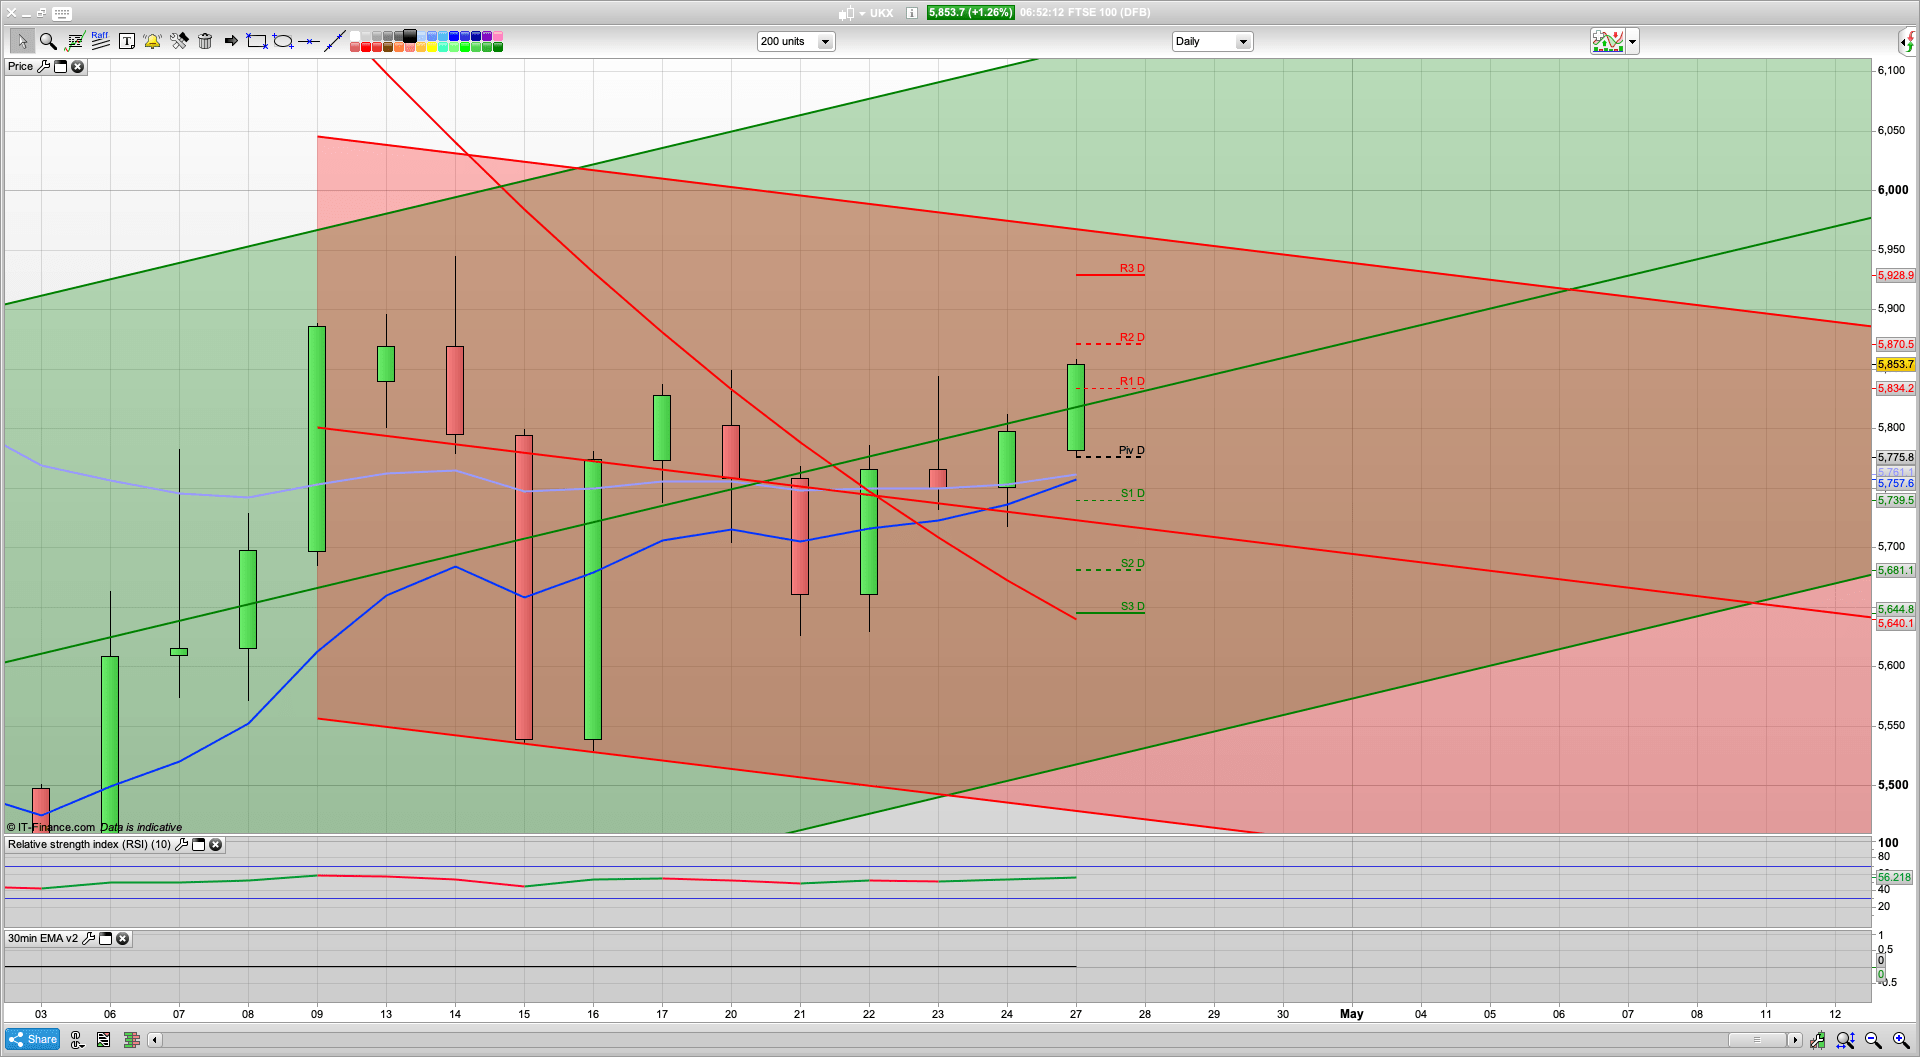
Task: Open the 200 units dropdown
Action: (825, 42)
